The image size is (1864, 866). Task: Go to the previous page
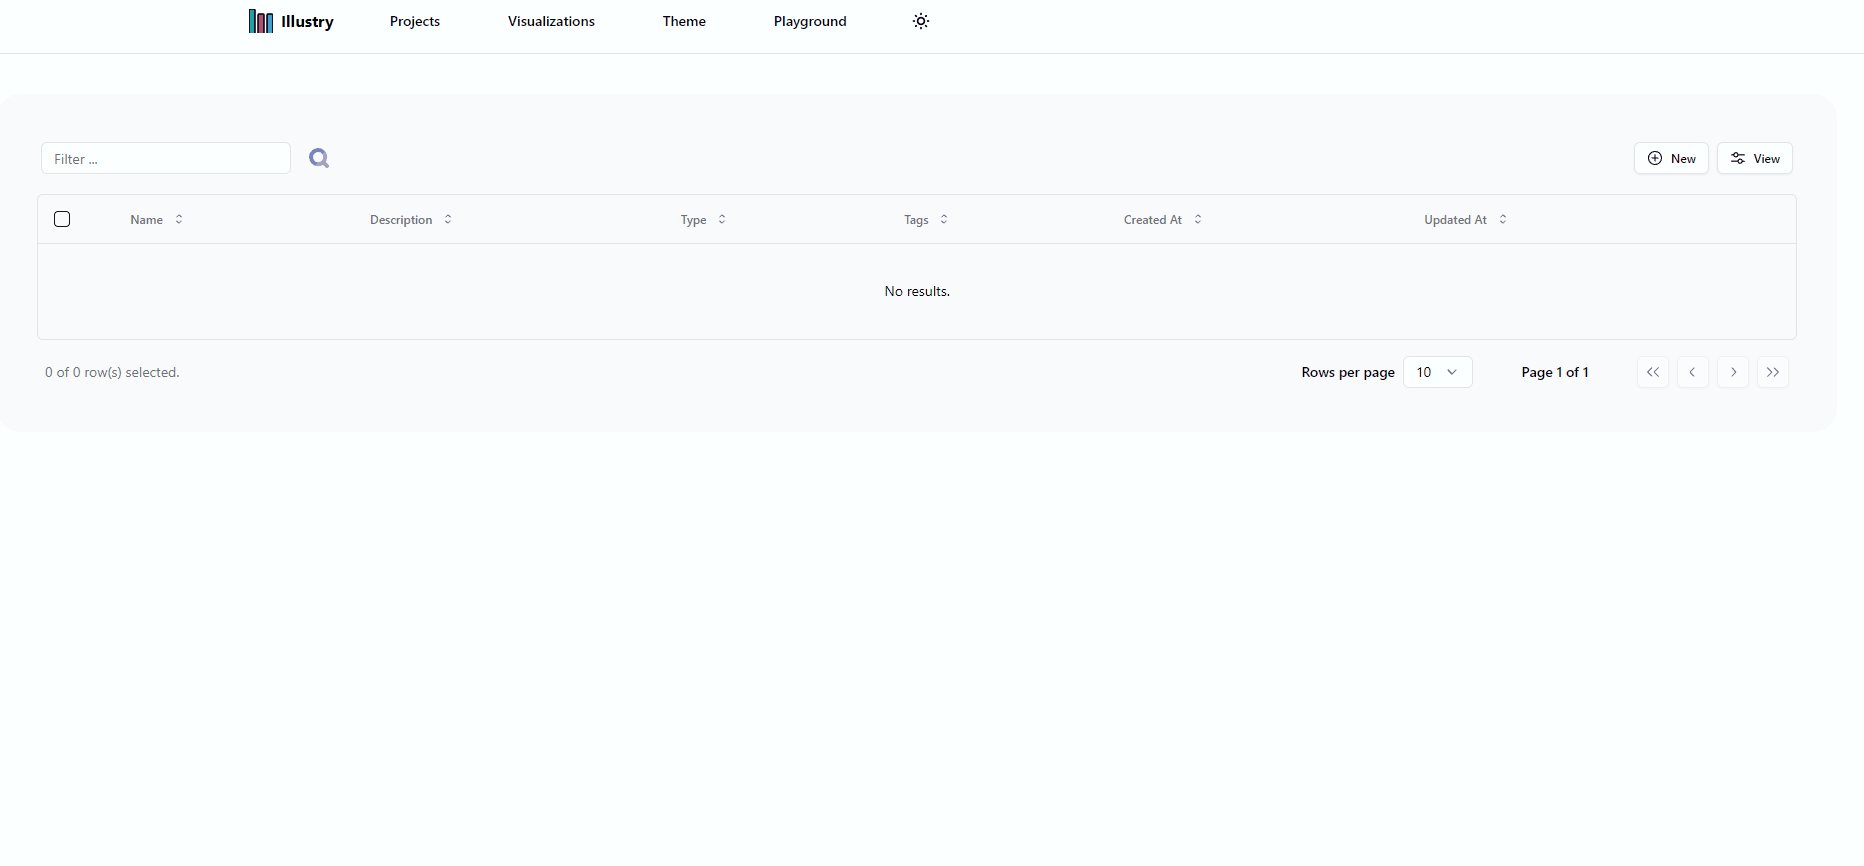(1693, 372)
